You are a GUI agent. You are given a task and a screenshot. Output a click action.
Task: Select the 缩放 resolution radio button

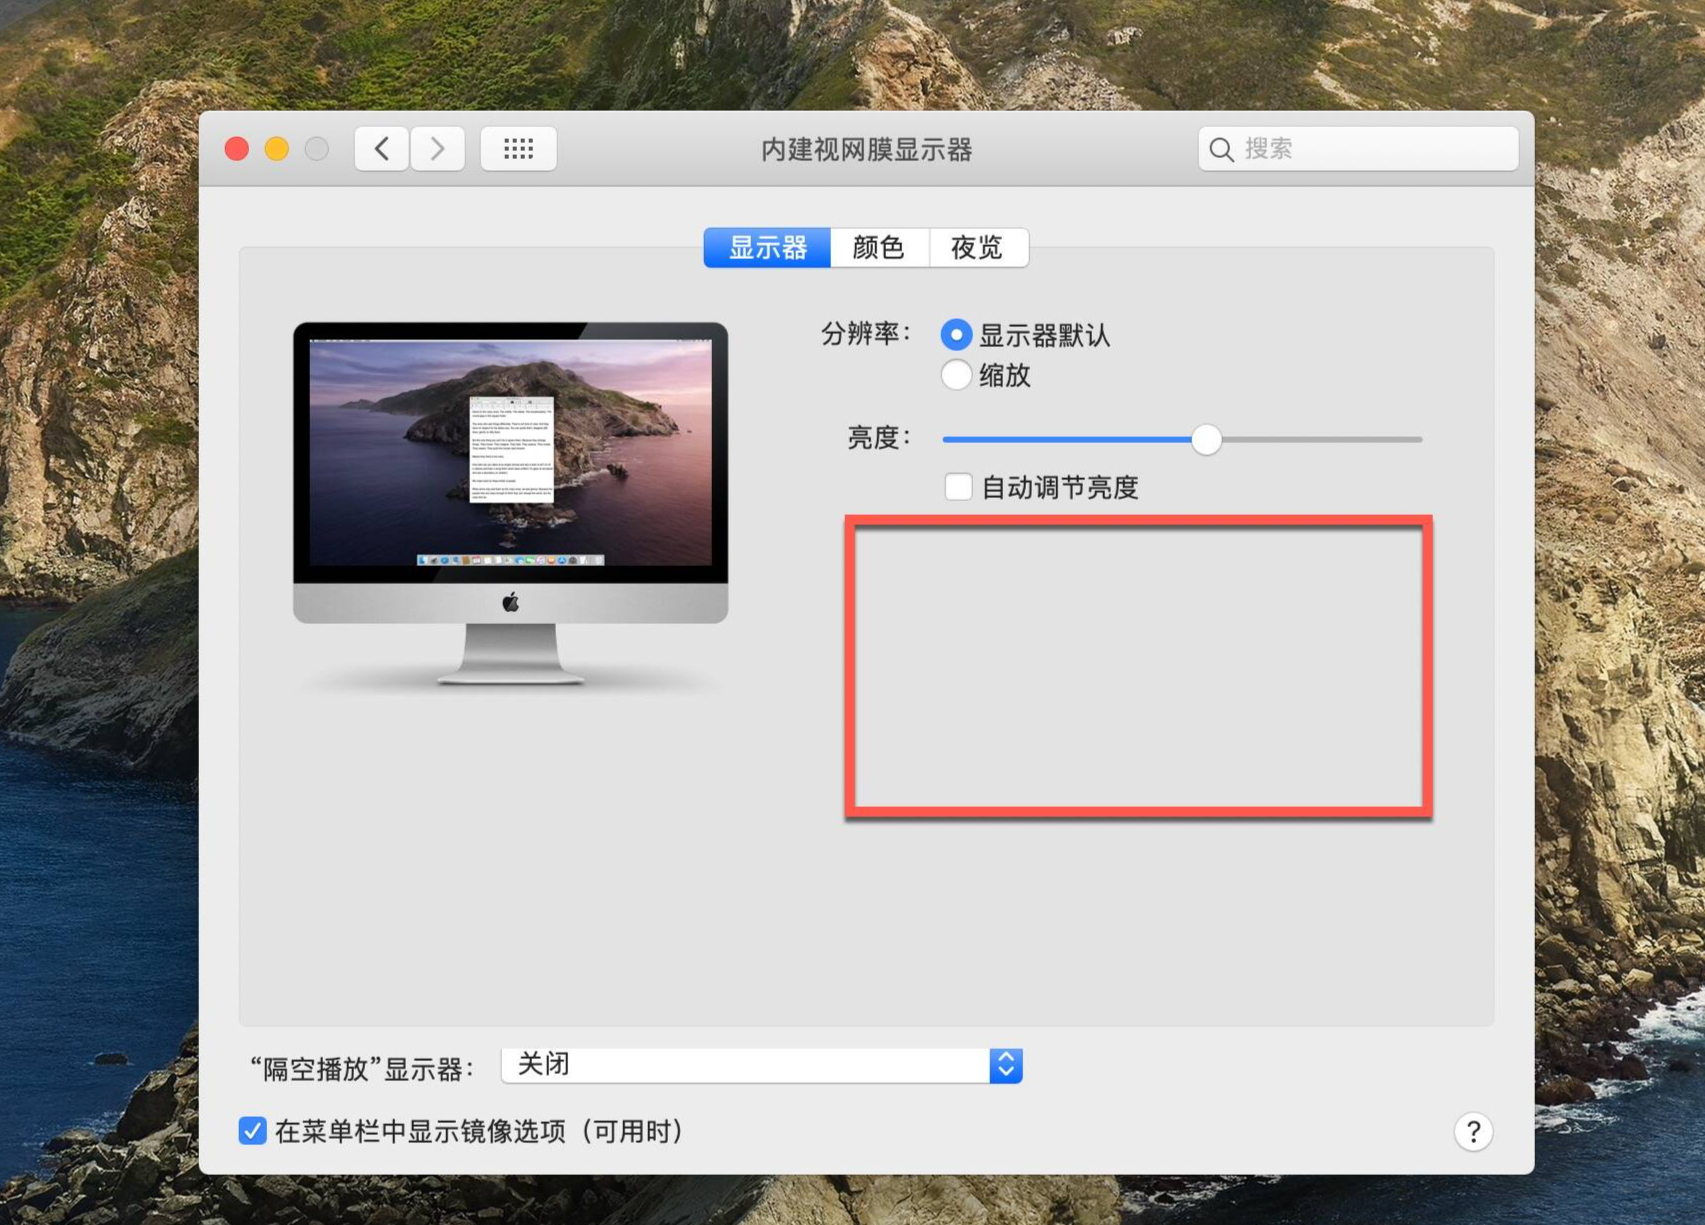[x=956, y=376]
